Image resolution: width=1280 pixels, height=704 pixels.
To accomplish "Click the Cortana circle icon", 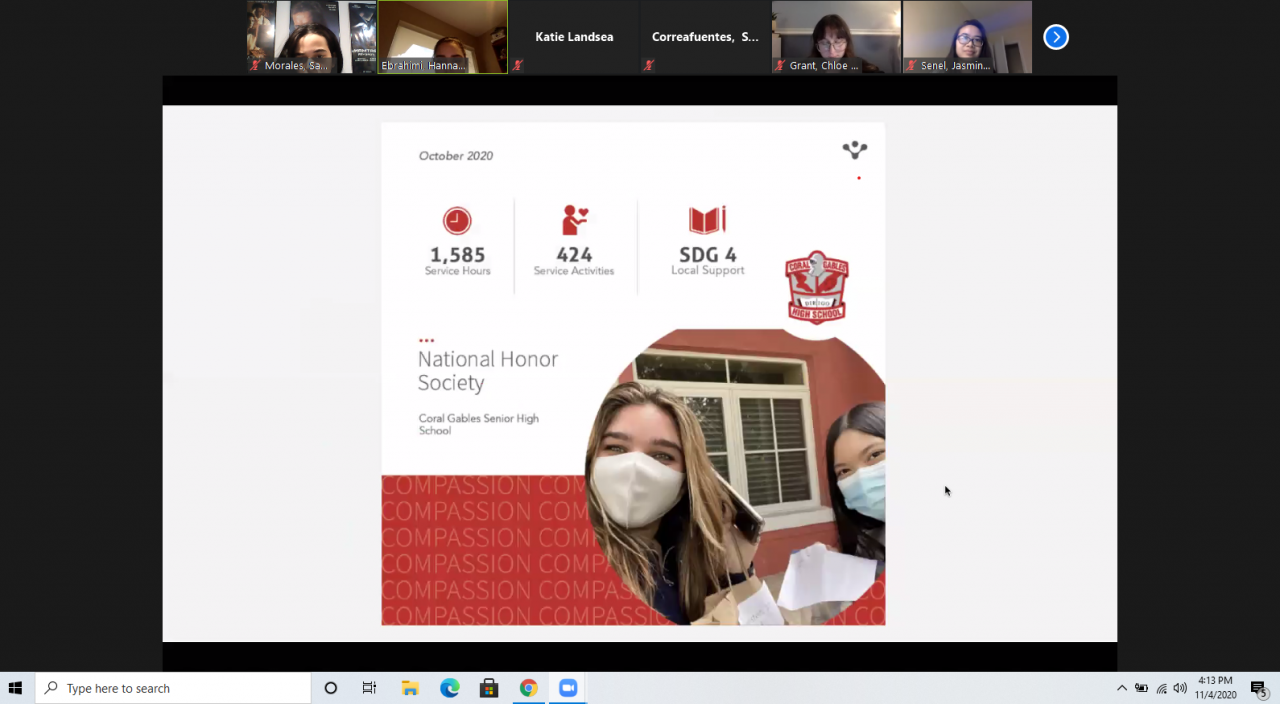I will click(x=331, y=688).
